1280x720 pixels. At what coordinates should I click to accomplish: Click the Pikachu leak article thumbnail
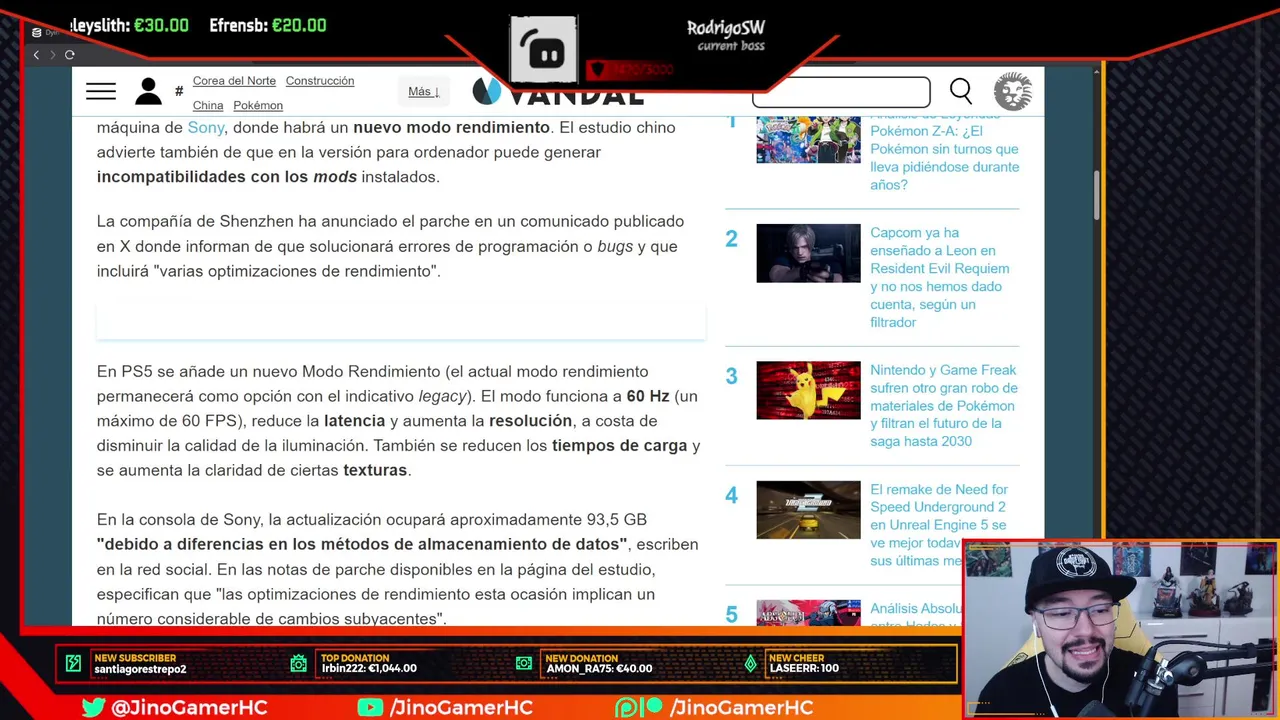[808, 390]
